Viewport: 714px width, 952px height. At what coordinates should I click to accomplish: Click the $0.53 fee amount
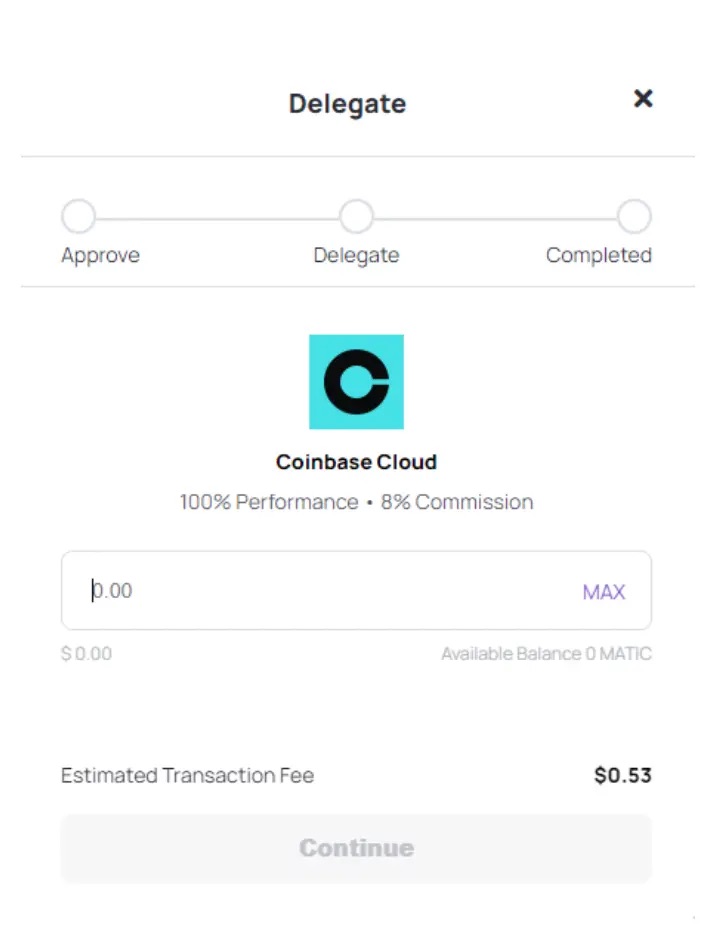622,775
